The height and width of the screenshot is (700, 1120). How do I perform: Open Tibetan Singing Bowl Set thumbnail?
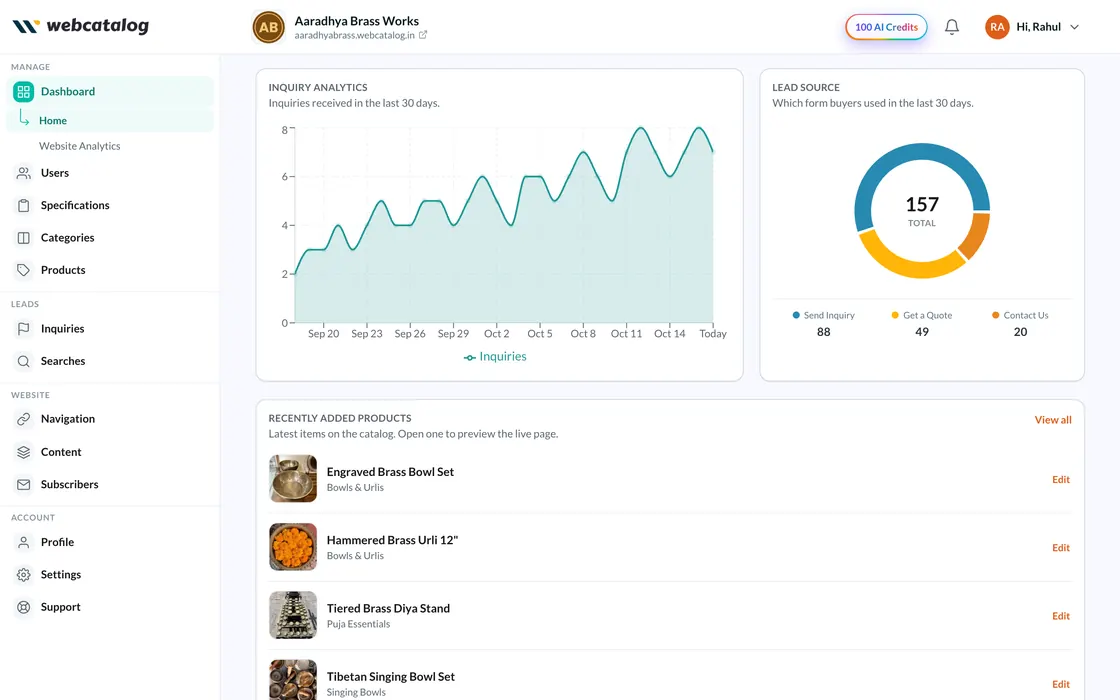coord(293,680)
